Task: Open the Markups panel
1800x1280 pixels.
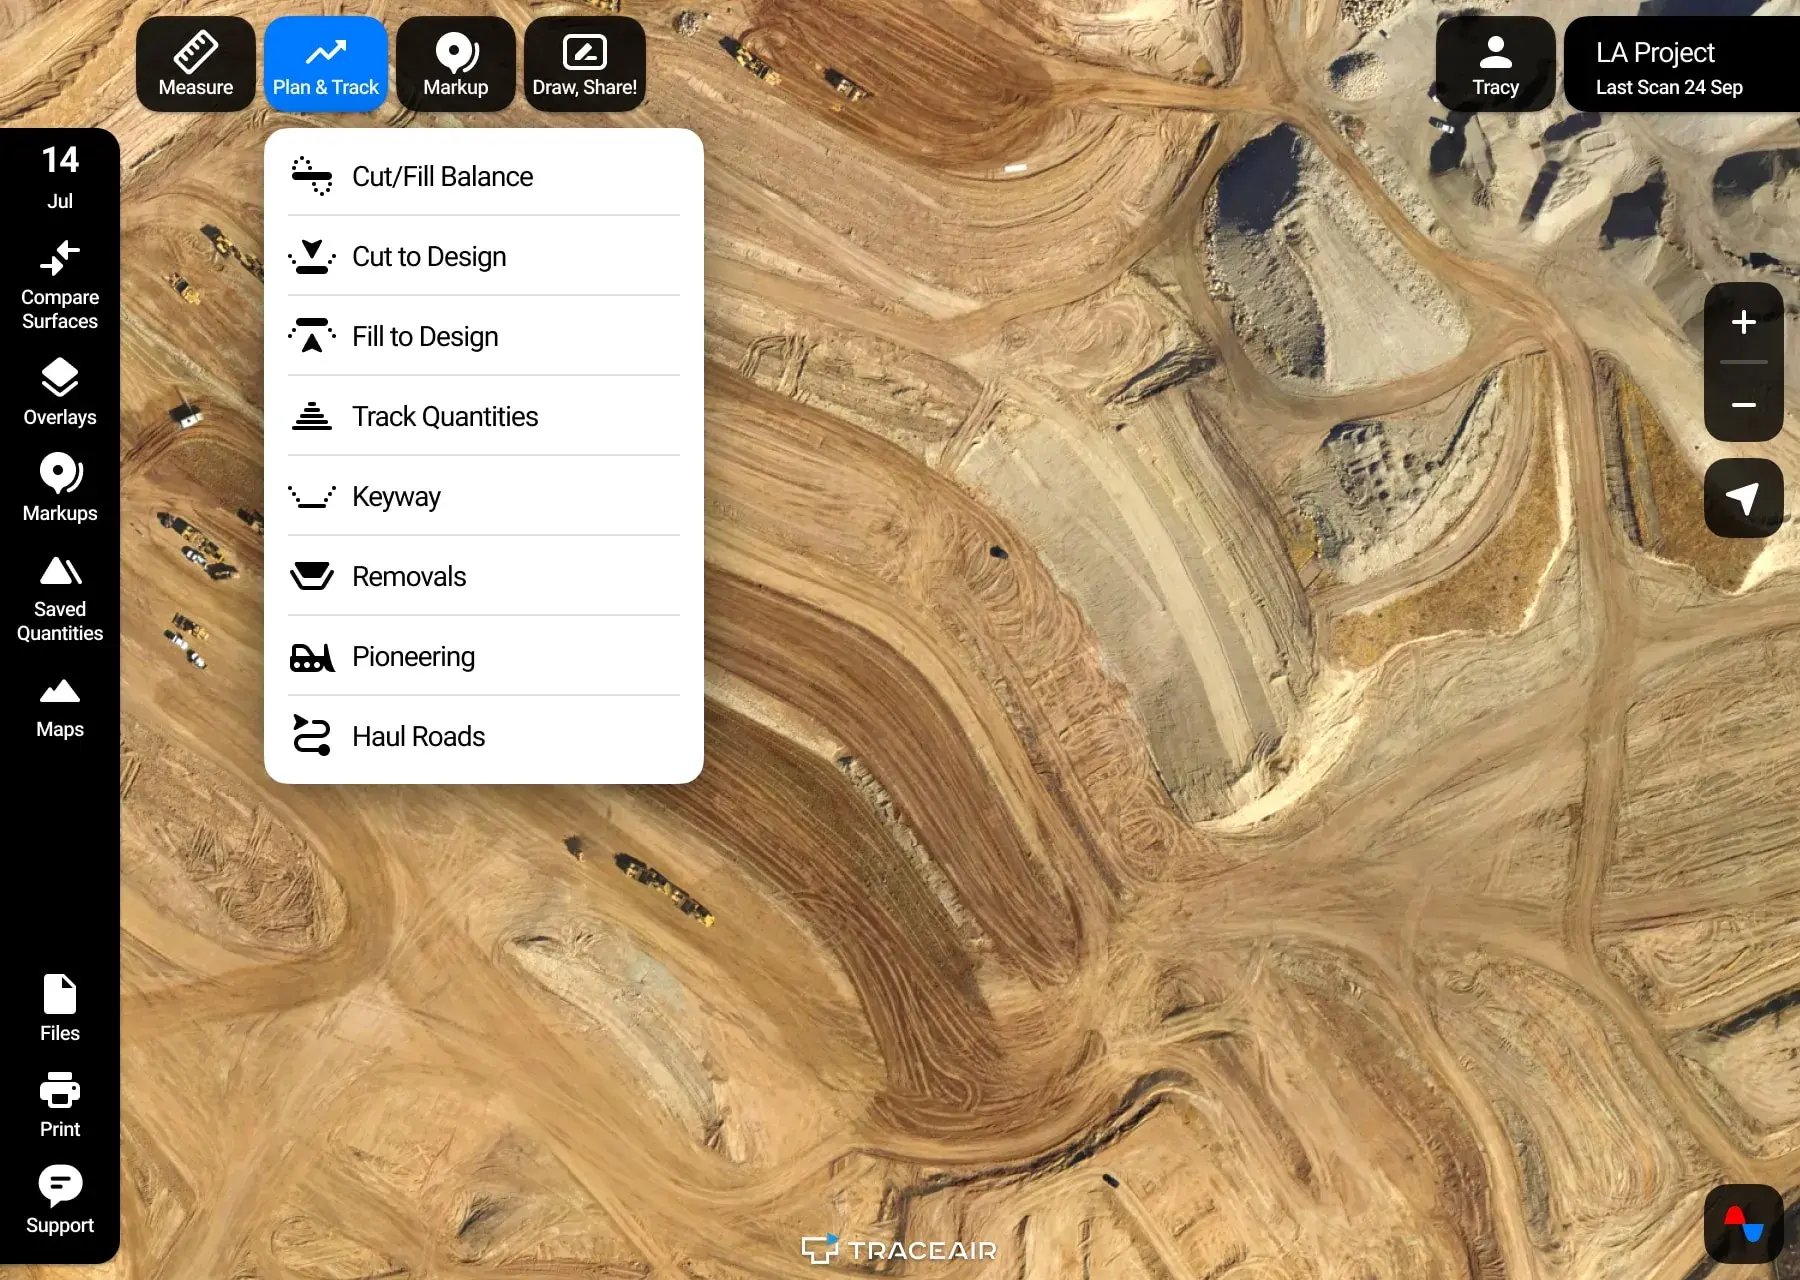Action: point(60,488)
